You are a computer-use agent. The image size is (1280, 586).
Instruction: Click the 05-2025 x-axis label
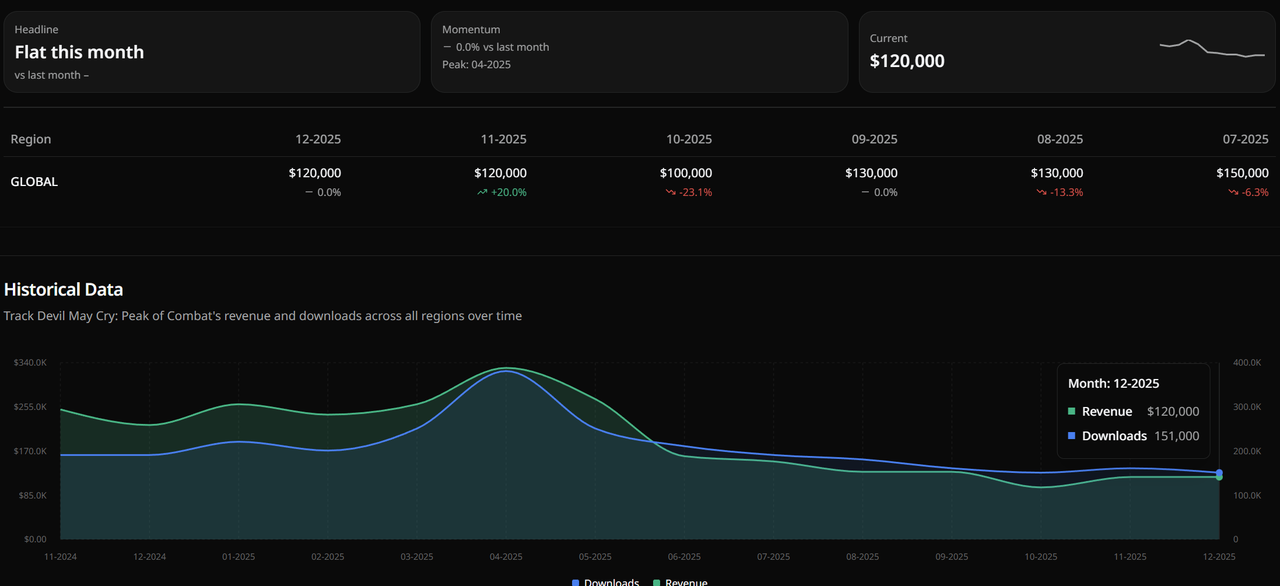[x=595, y=556]
